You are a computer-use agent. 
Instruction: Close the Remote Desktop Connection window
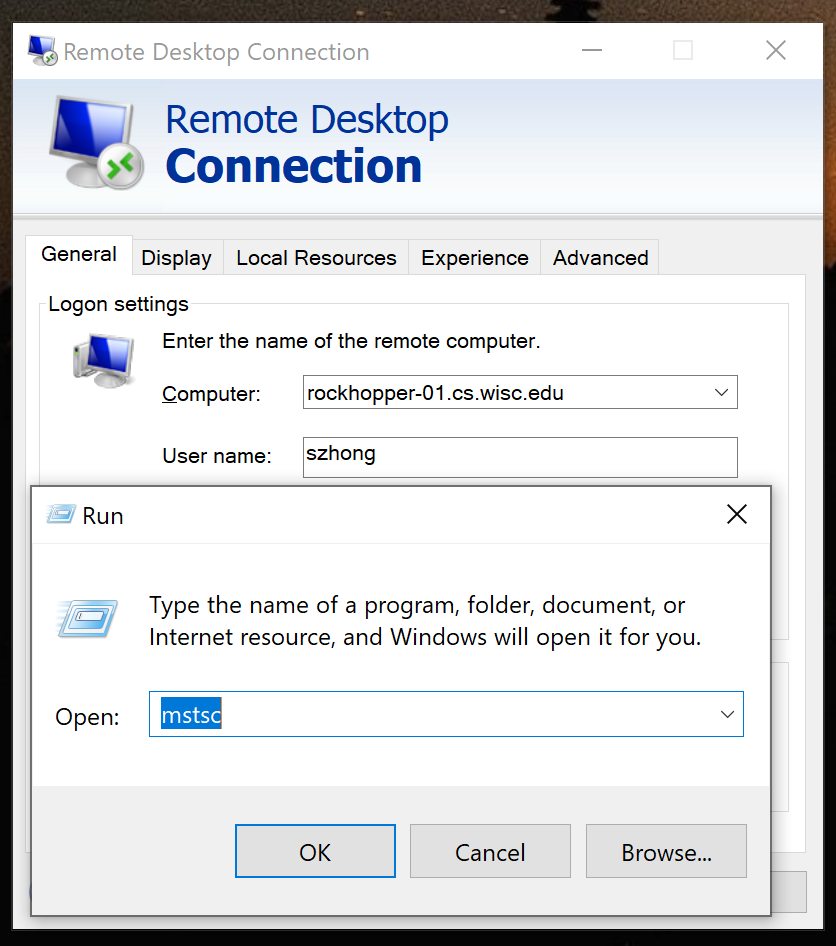pyautogui.click(x=775, y=51)
